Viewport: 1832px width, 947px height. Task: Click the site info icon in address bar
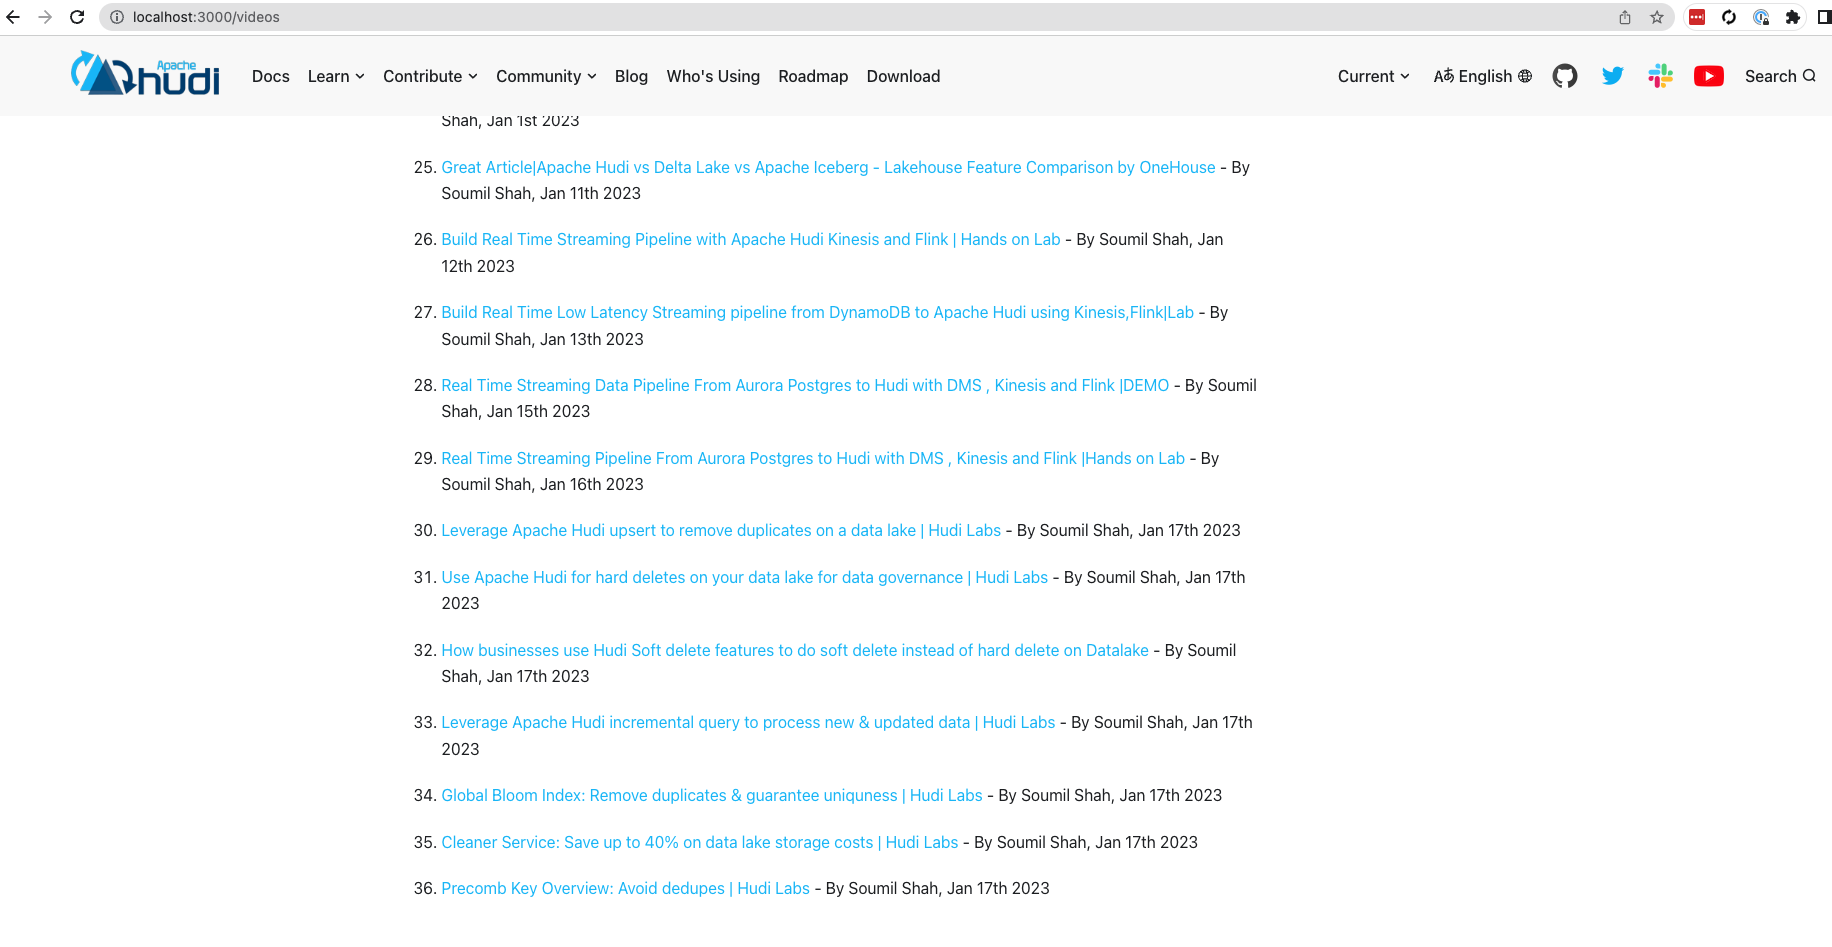[x=117, y=17]
